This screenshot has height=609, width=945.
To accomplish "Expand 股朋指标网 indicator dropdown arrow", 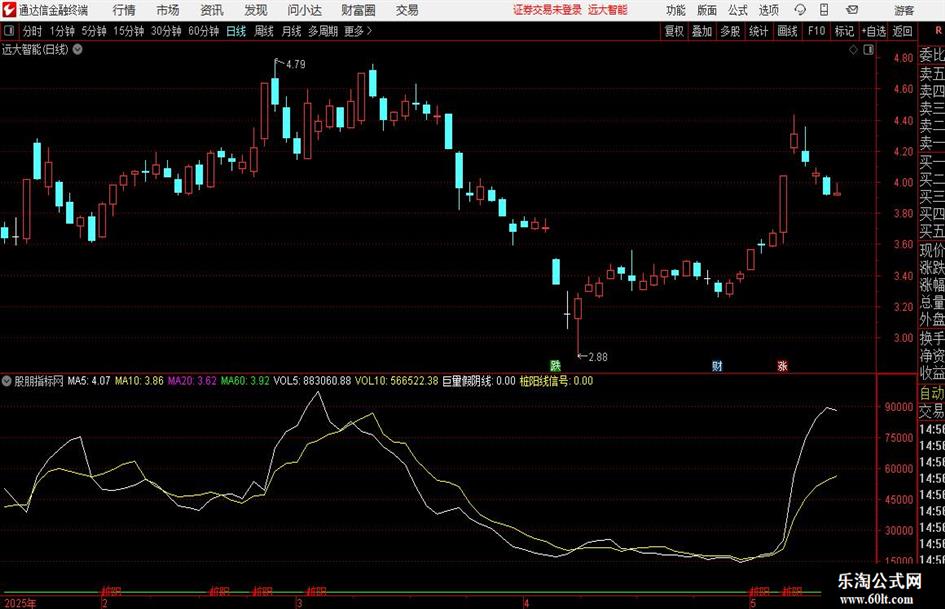I will [7, 381].
